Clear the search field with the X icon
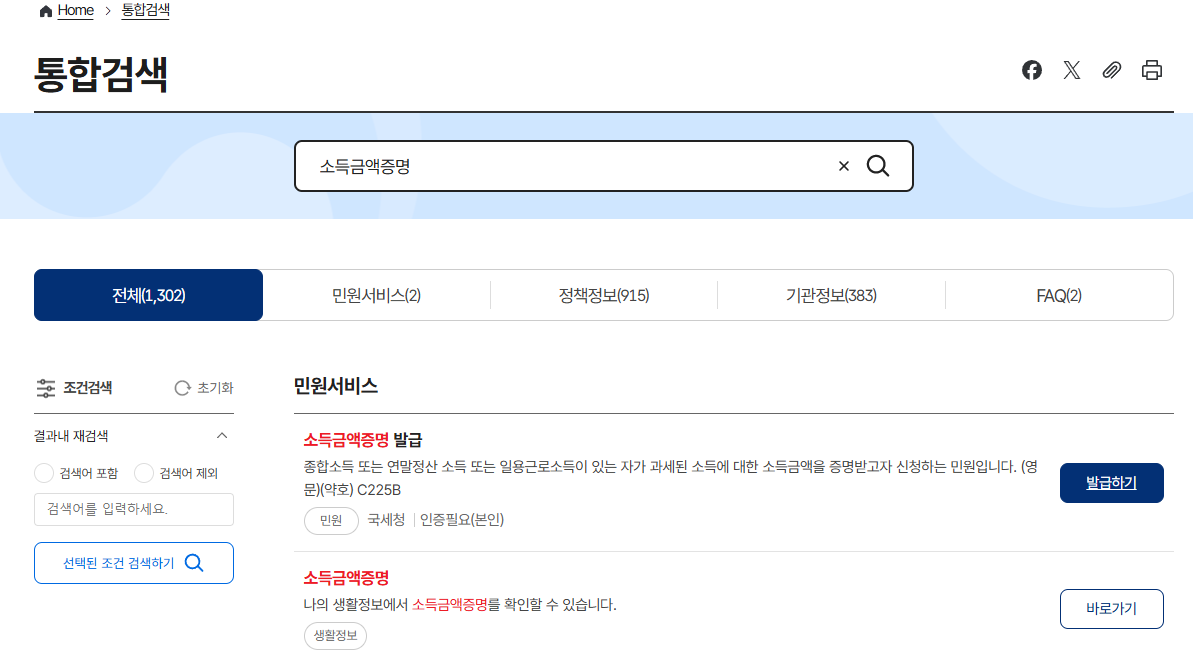1193x657 pixels. click(843, 166)
